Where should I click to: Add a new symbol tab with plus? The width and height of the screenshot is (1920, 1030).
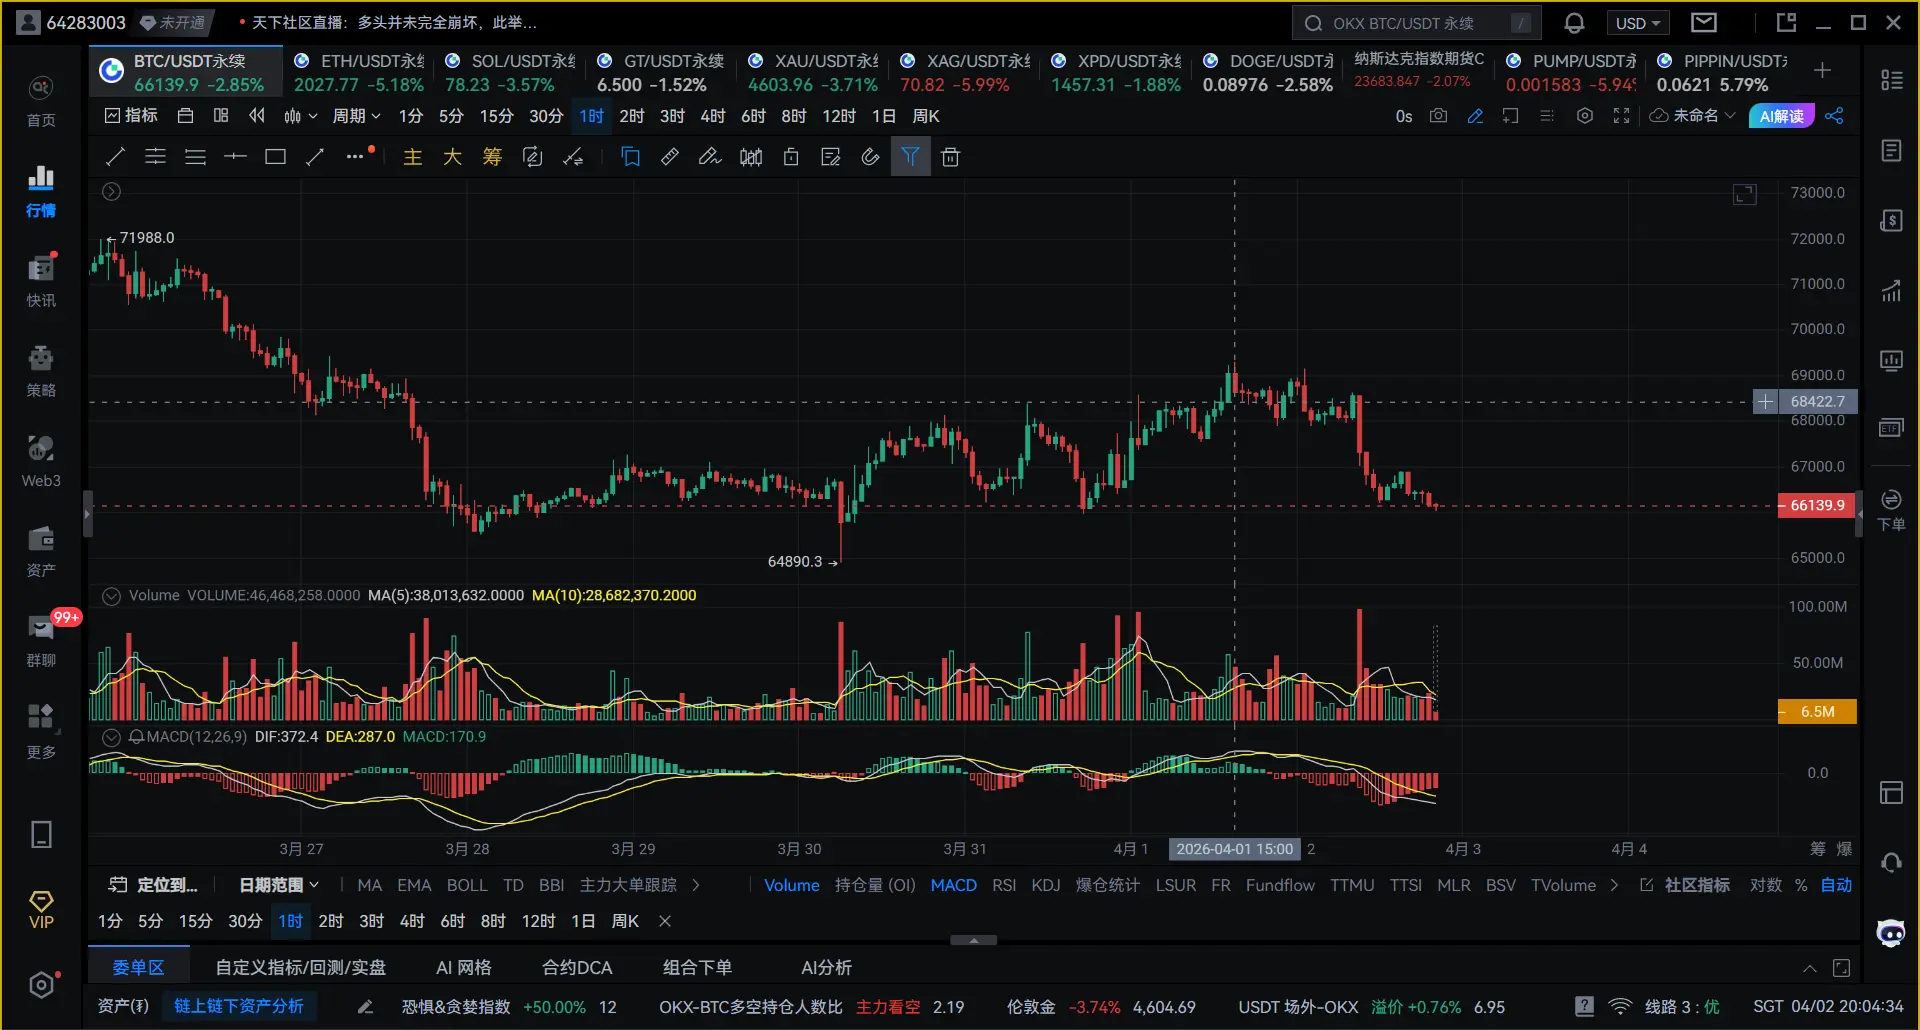(x=1822, y=70)
